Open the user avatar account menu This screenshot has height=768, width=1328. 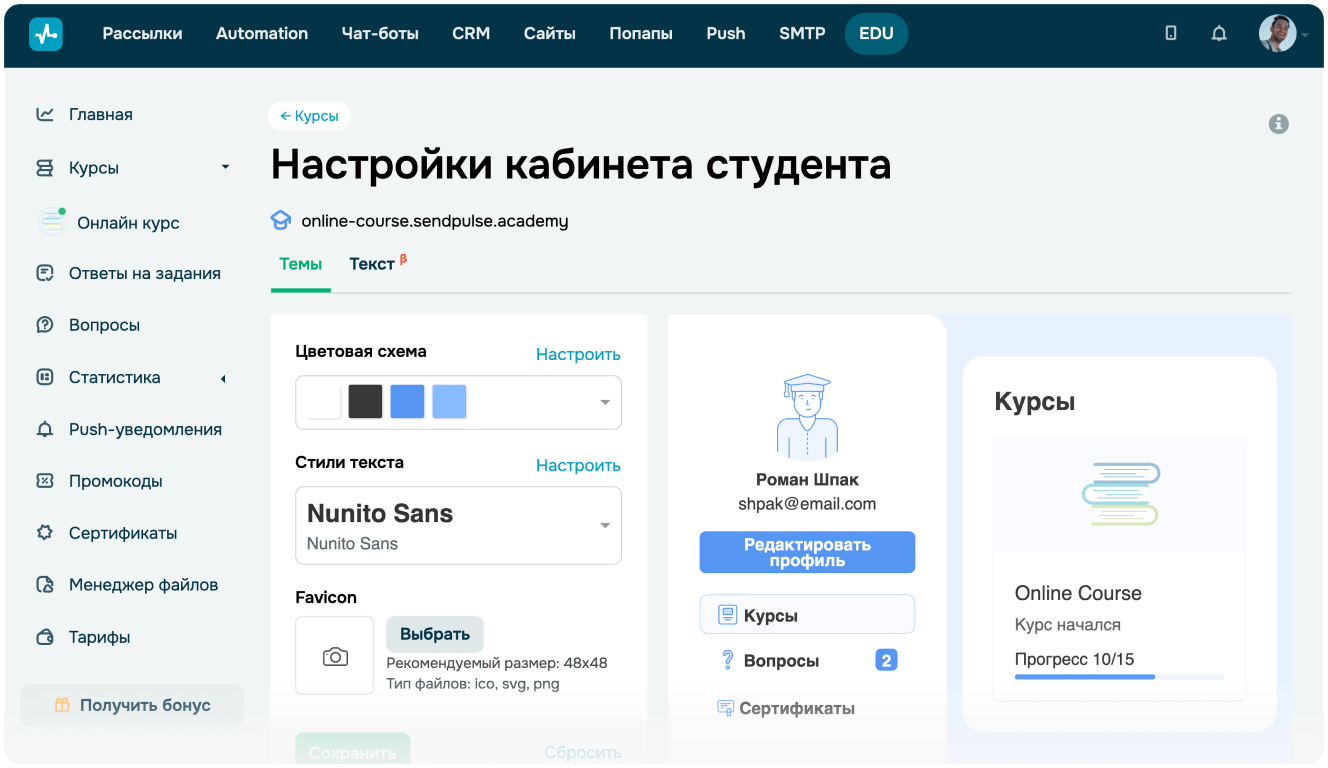click(x=1278, y=34)
